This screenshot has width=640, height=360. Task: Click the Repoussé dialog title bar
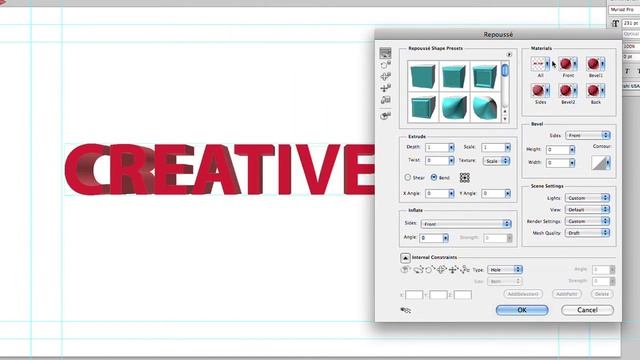point(498,35)
